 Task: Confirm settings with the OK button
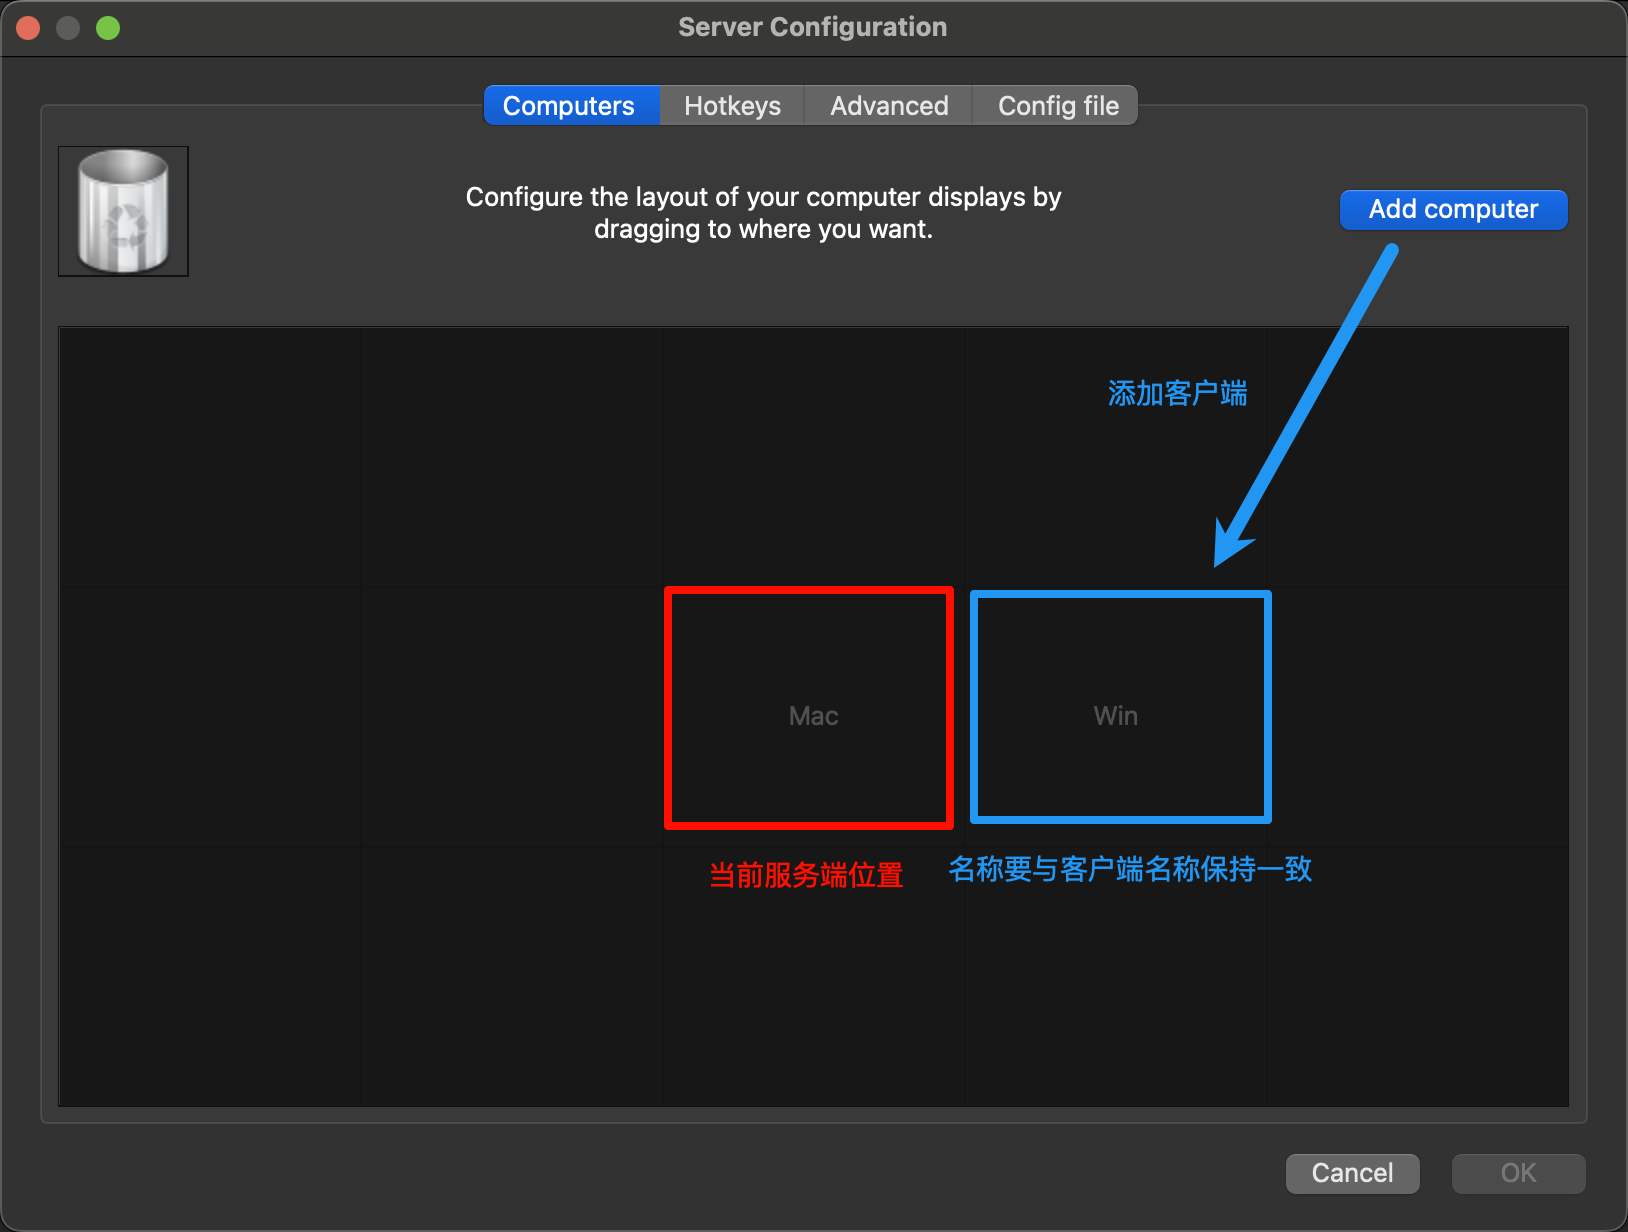coord(1518,1173)
